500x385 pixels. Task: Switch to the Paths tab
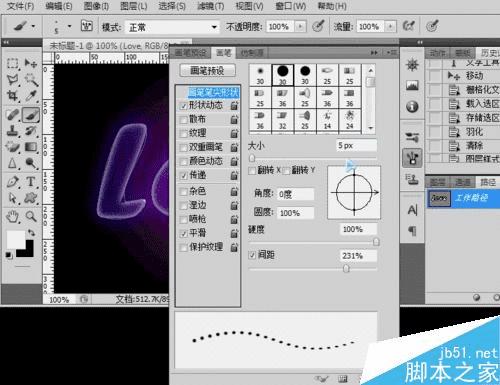click(x=488, y=182)
